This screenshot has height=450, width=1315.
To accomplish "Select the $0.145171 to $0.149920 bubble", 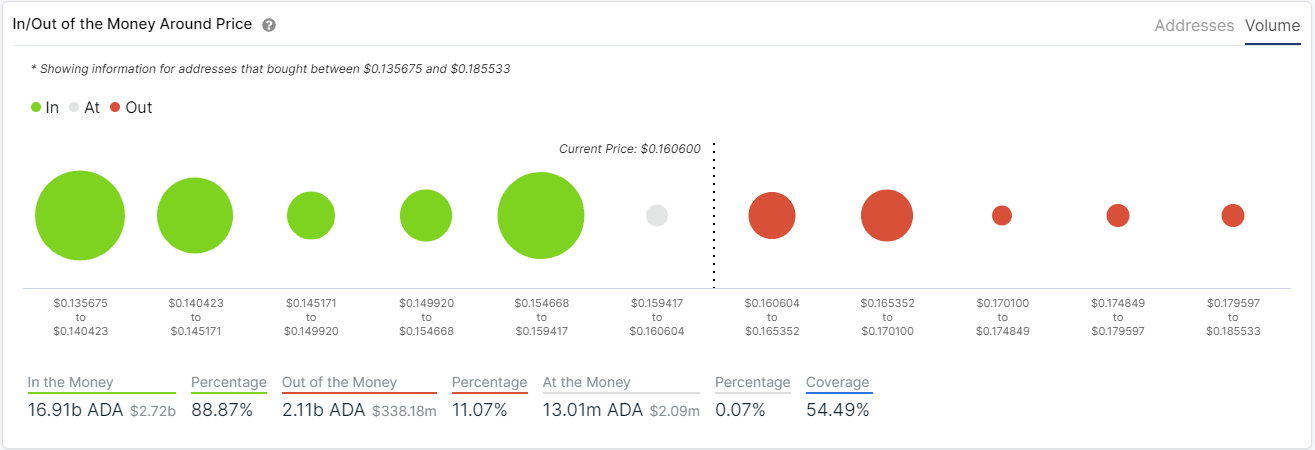I will click(311, 216).
